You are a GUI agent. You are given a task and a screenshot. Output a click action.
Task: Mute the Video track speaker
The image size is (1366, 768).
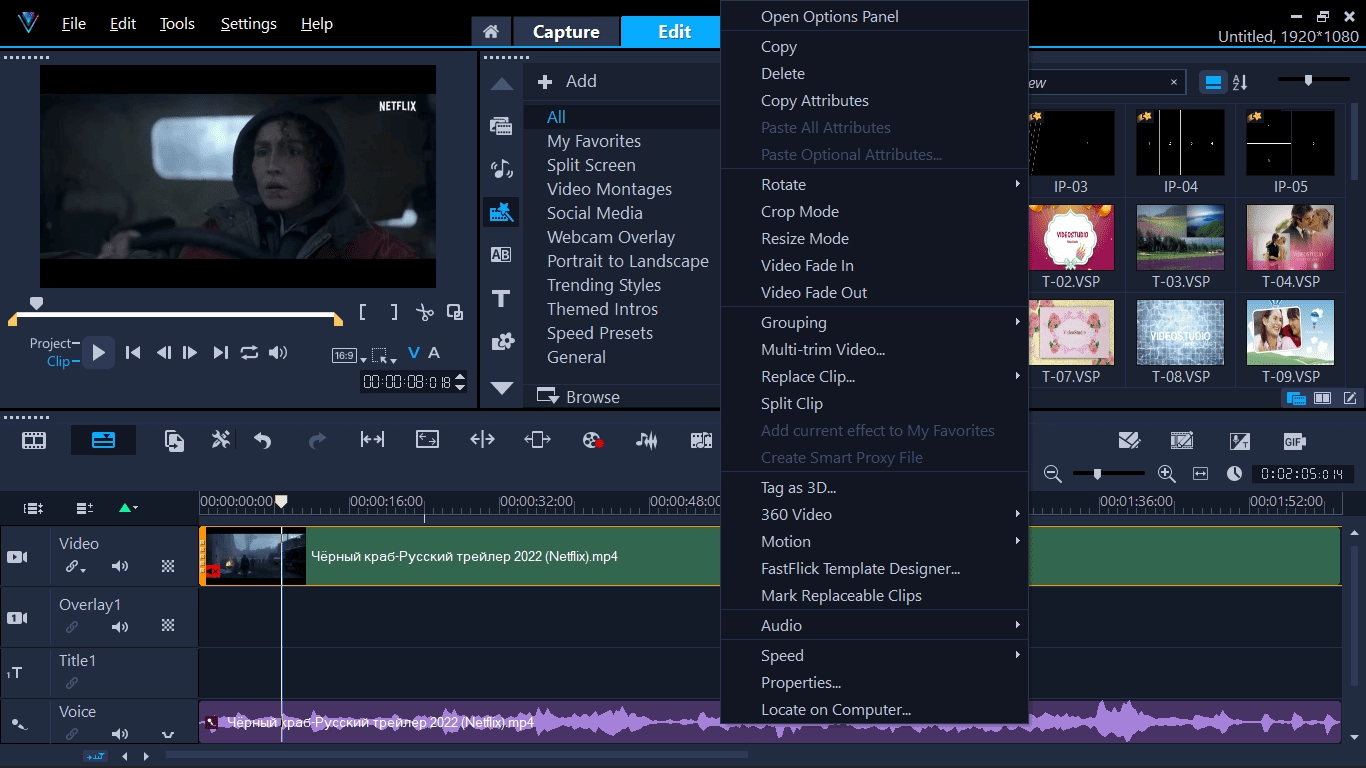pyautogui.click(x=120, y=567)
